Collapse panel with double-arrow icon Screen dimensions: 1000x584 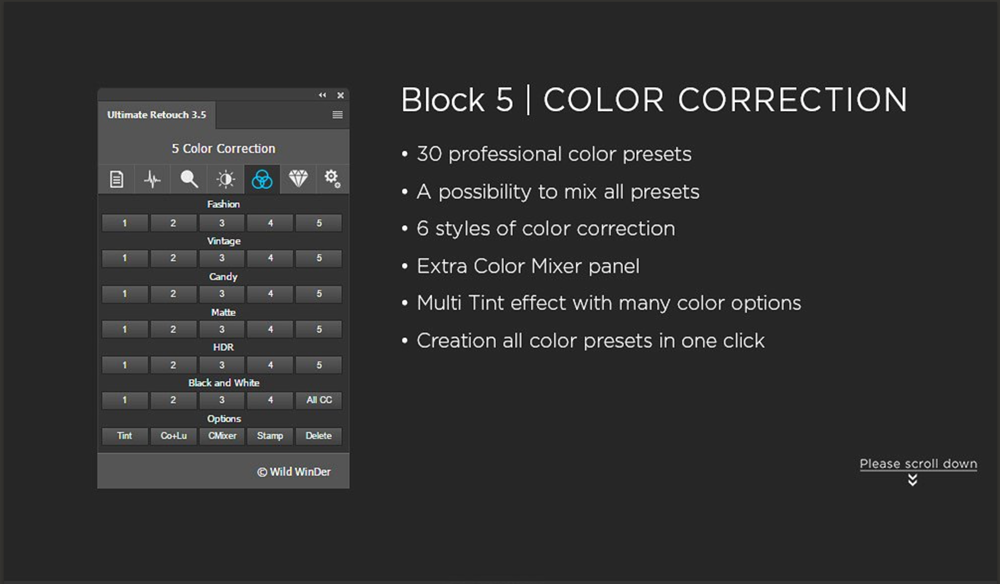(323, 95)
